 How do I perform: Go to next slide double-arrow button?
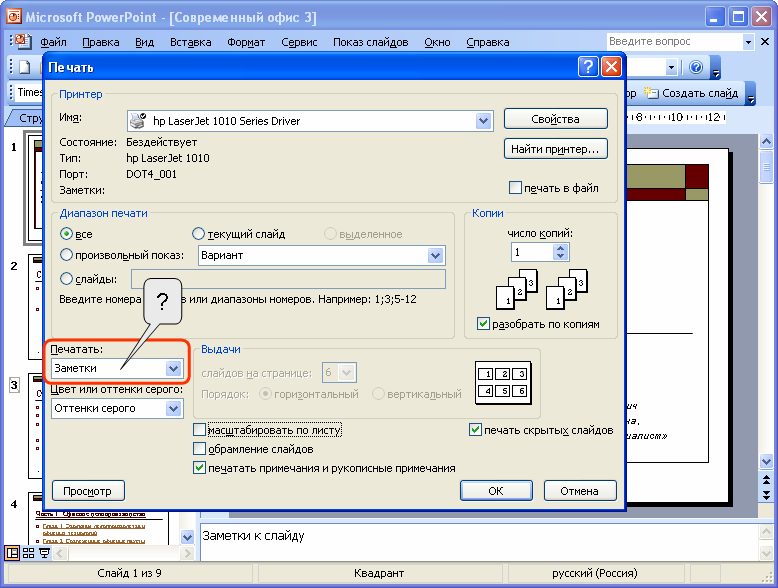coord(766,495)
